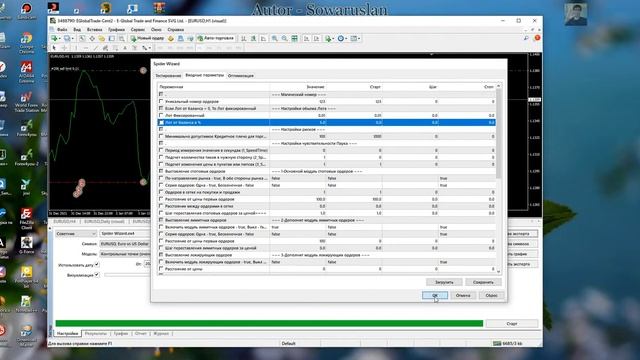The width and height of the screenshot is (640, 360).
Task: Click the MetaEditor yellow icon in toolbar
Action: click(x=171, y=38)
